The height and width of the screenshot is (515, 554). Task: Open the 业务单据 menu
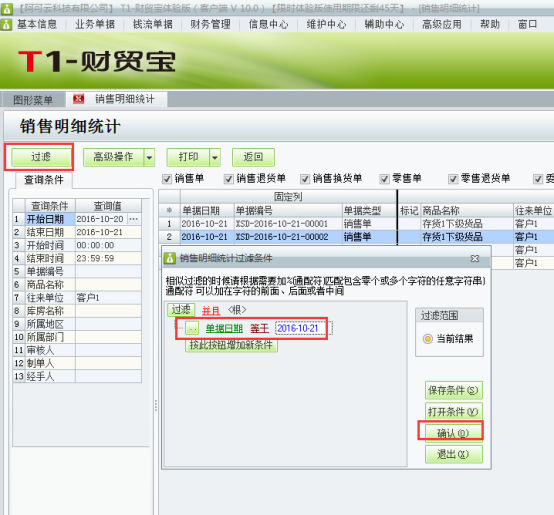point(95,24)
